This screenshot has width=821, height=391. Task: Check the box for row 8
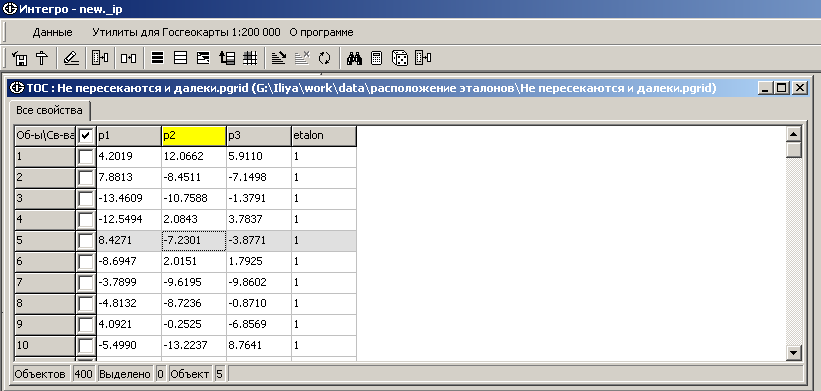click(86, 304)
